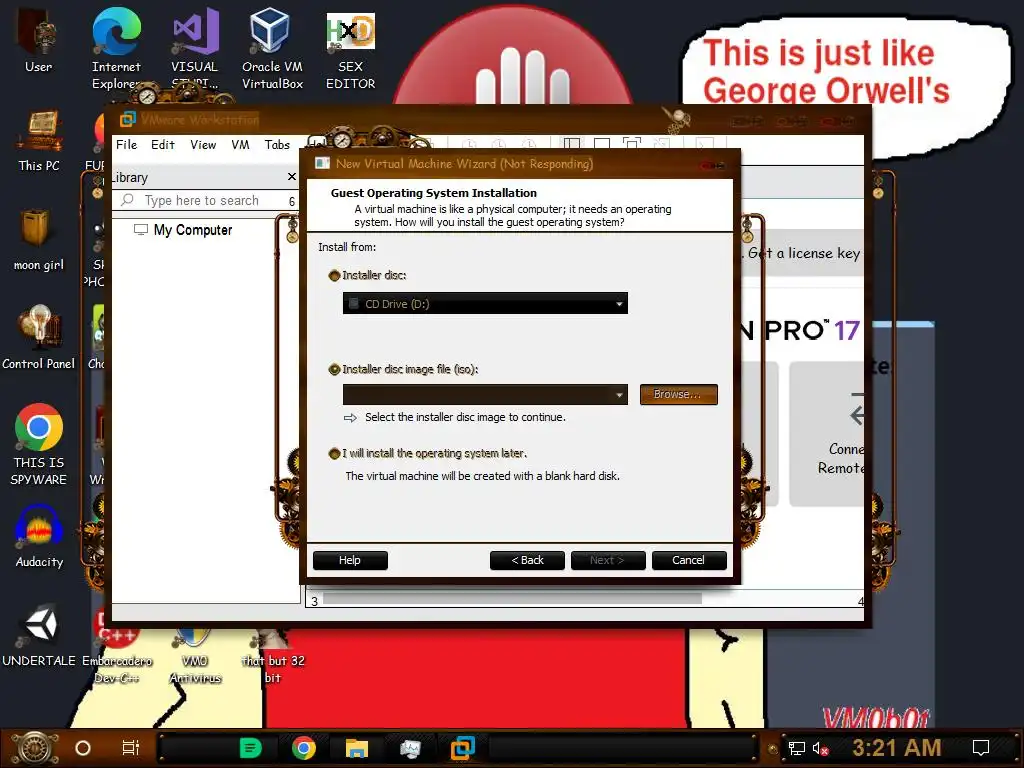
Task: Launch the Audacity desktop shortcut
Action: coord(39,536)
